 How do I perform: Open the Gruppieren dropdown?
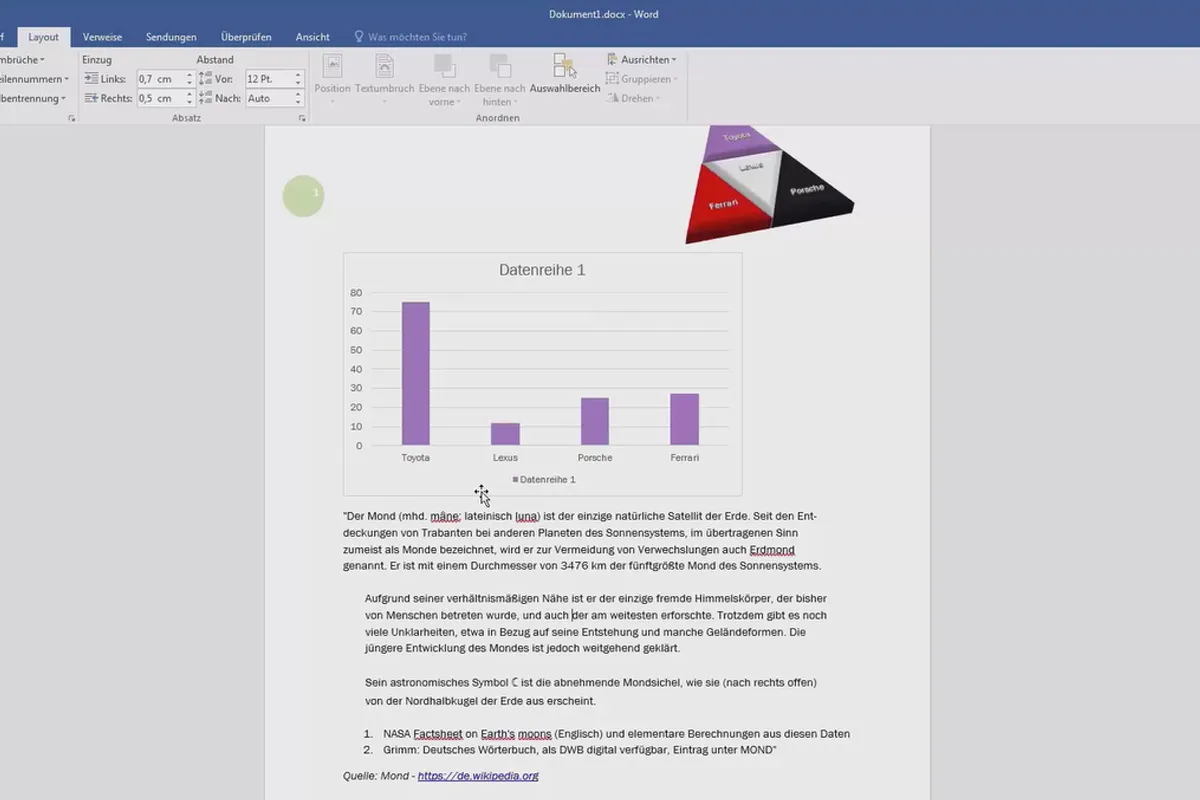(x=641, y=79)
